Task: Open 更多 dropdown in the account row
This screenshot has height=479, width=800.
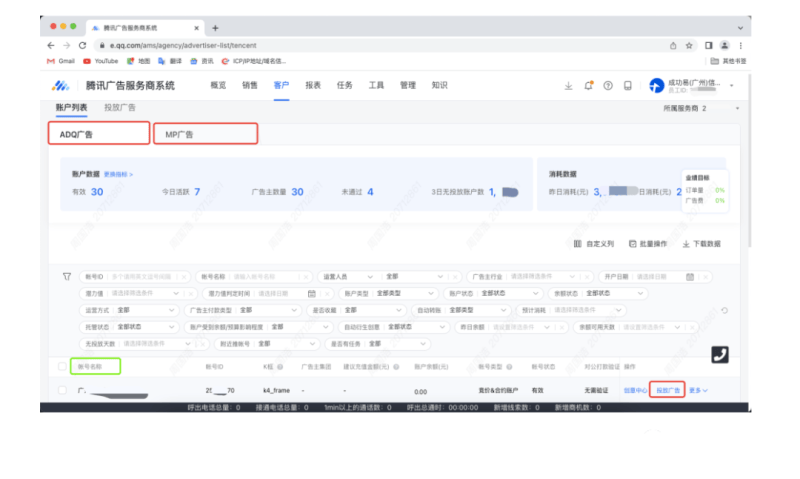Action: pyautogui.click(x=698, y=390)
